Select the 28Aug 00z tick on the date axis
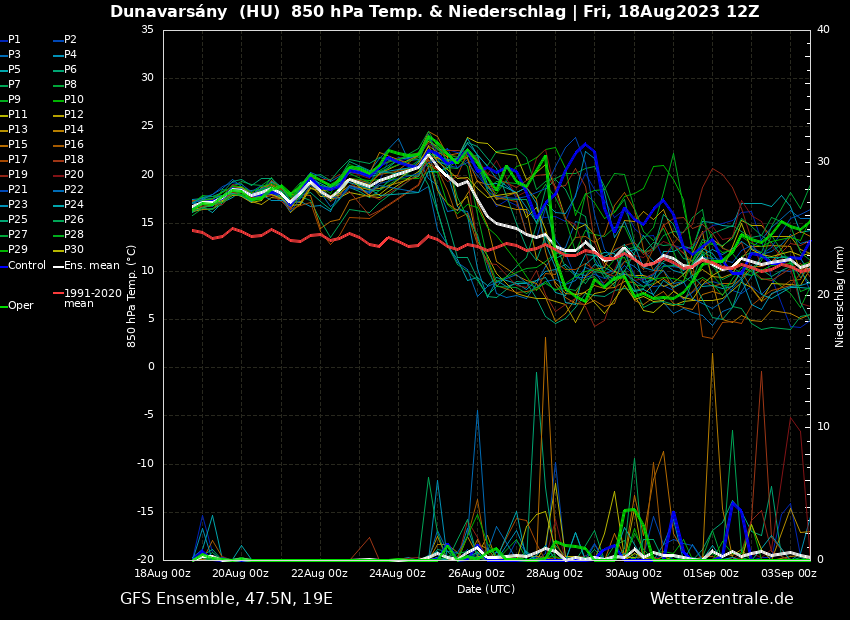The image size is (850, 620). point(554,574)
